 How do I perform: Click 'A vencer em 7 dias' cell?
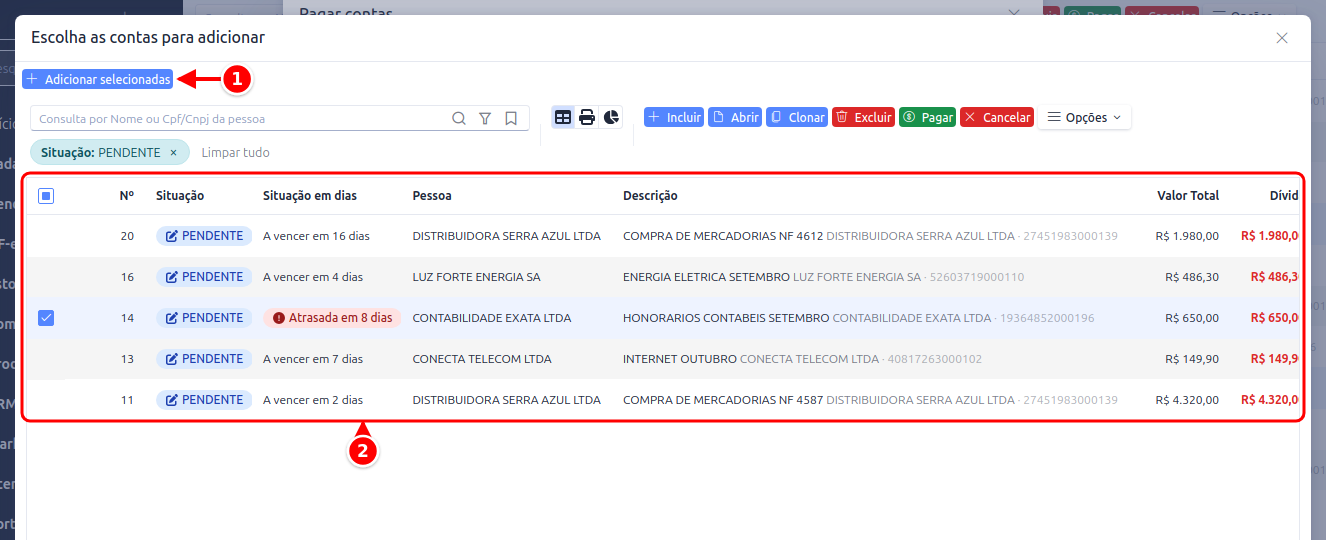click(313, 359)
